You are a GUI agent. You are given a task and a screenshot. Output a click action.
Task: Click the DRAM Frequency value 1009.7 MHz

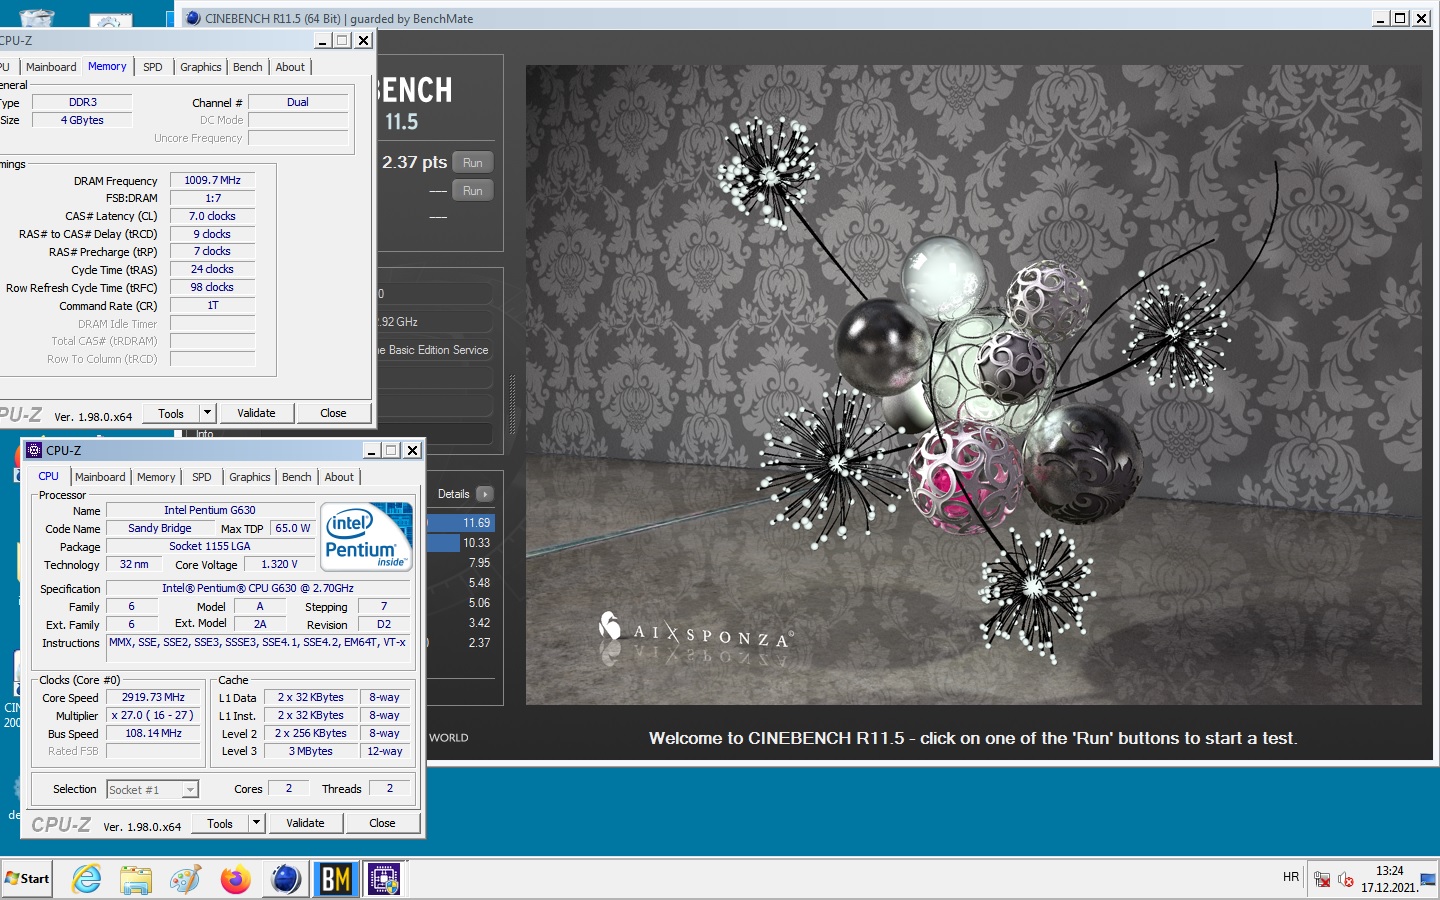(x=212, y=180)
